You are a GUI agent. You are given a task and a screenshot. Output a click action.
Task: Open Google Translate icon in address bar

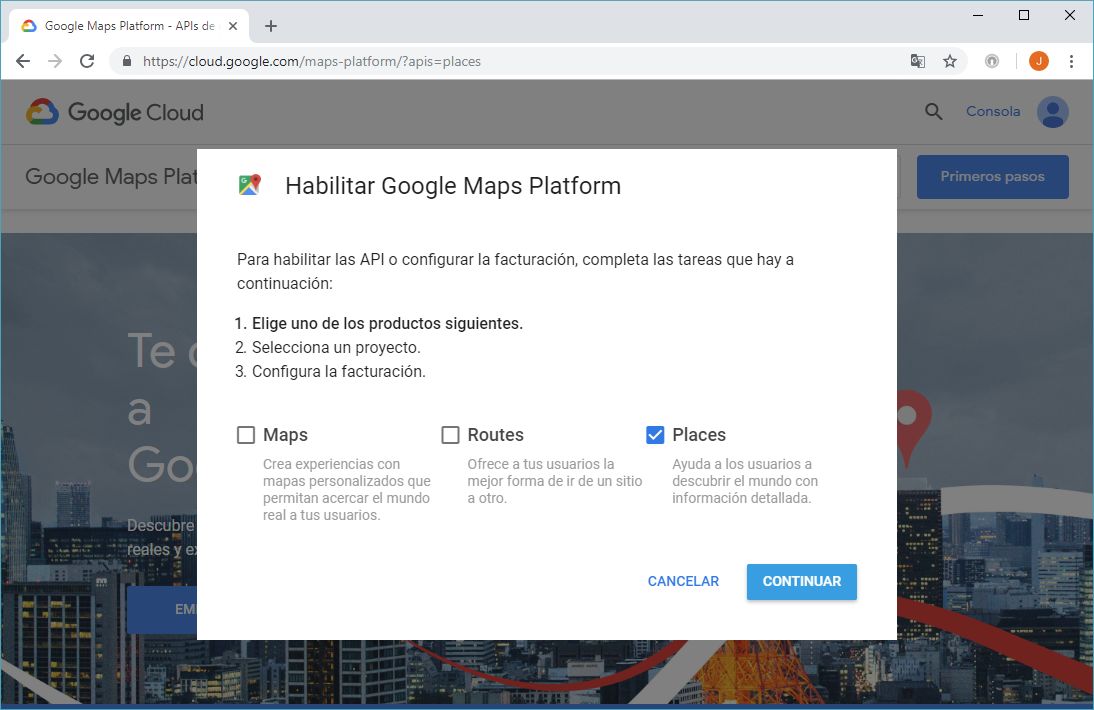918,61
